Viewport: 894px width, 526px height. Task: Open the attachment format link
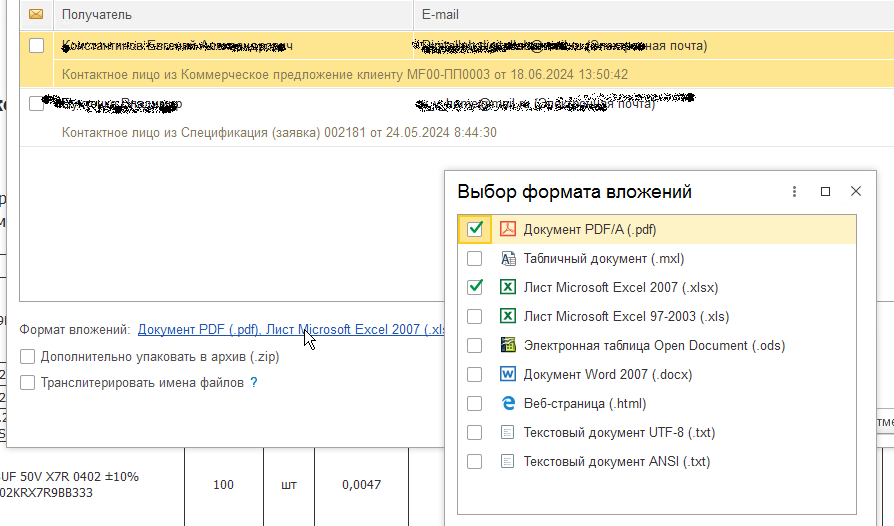click(290, 329)
